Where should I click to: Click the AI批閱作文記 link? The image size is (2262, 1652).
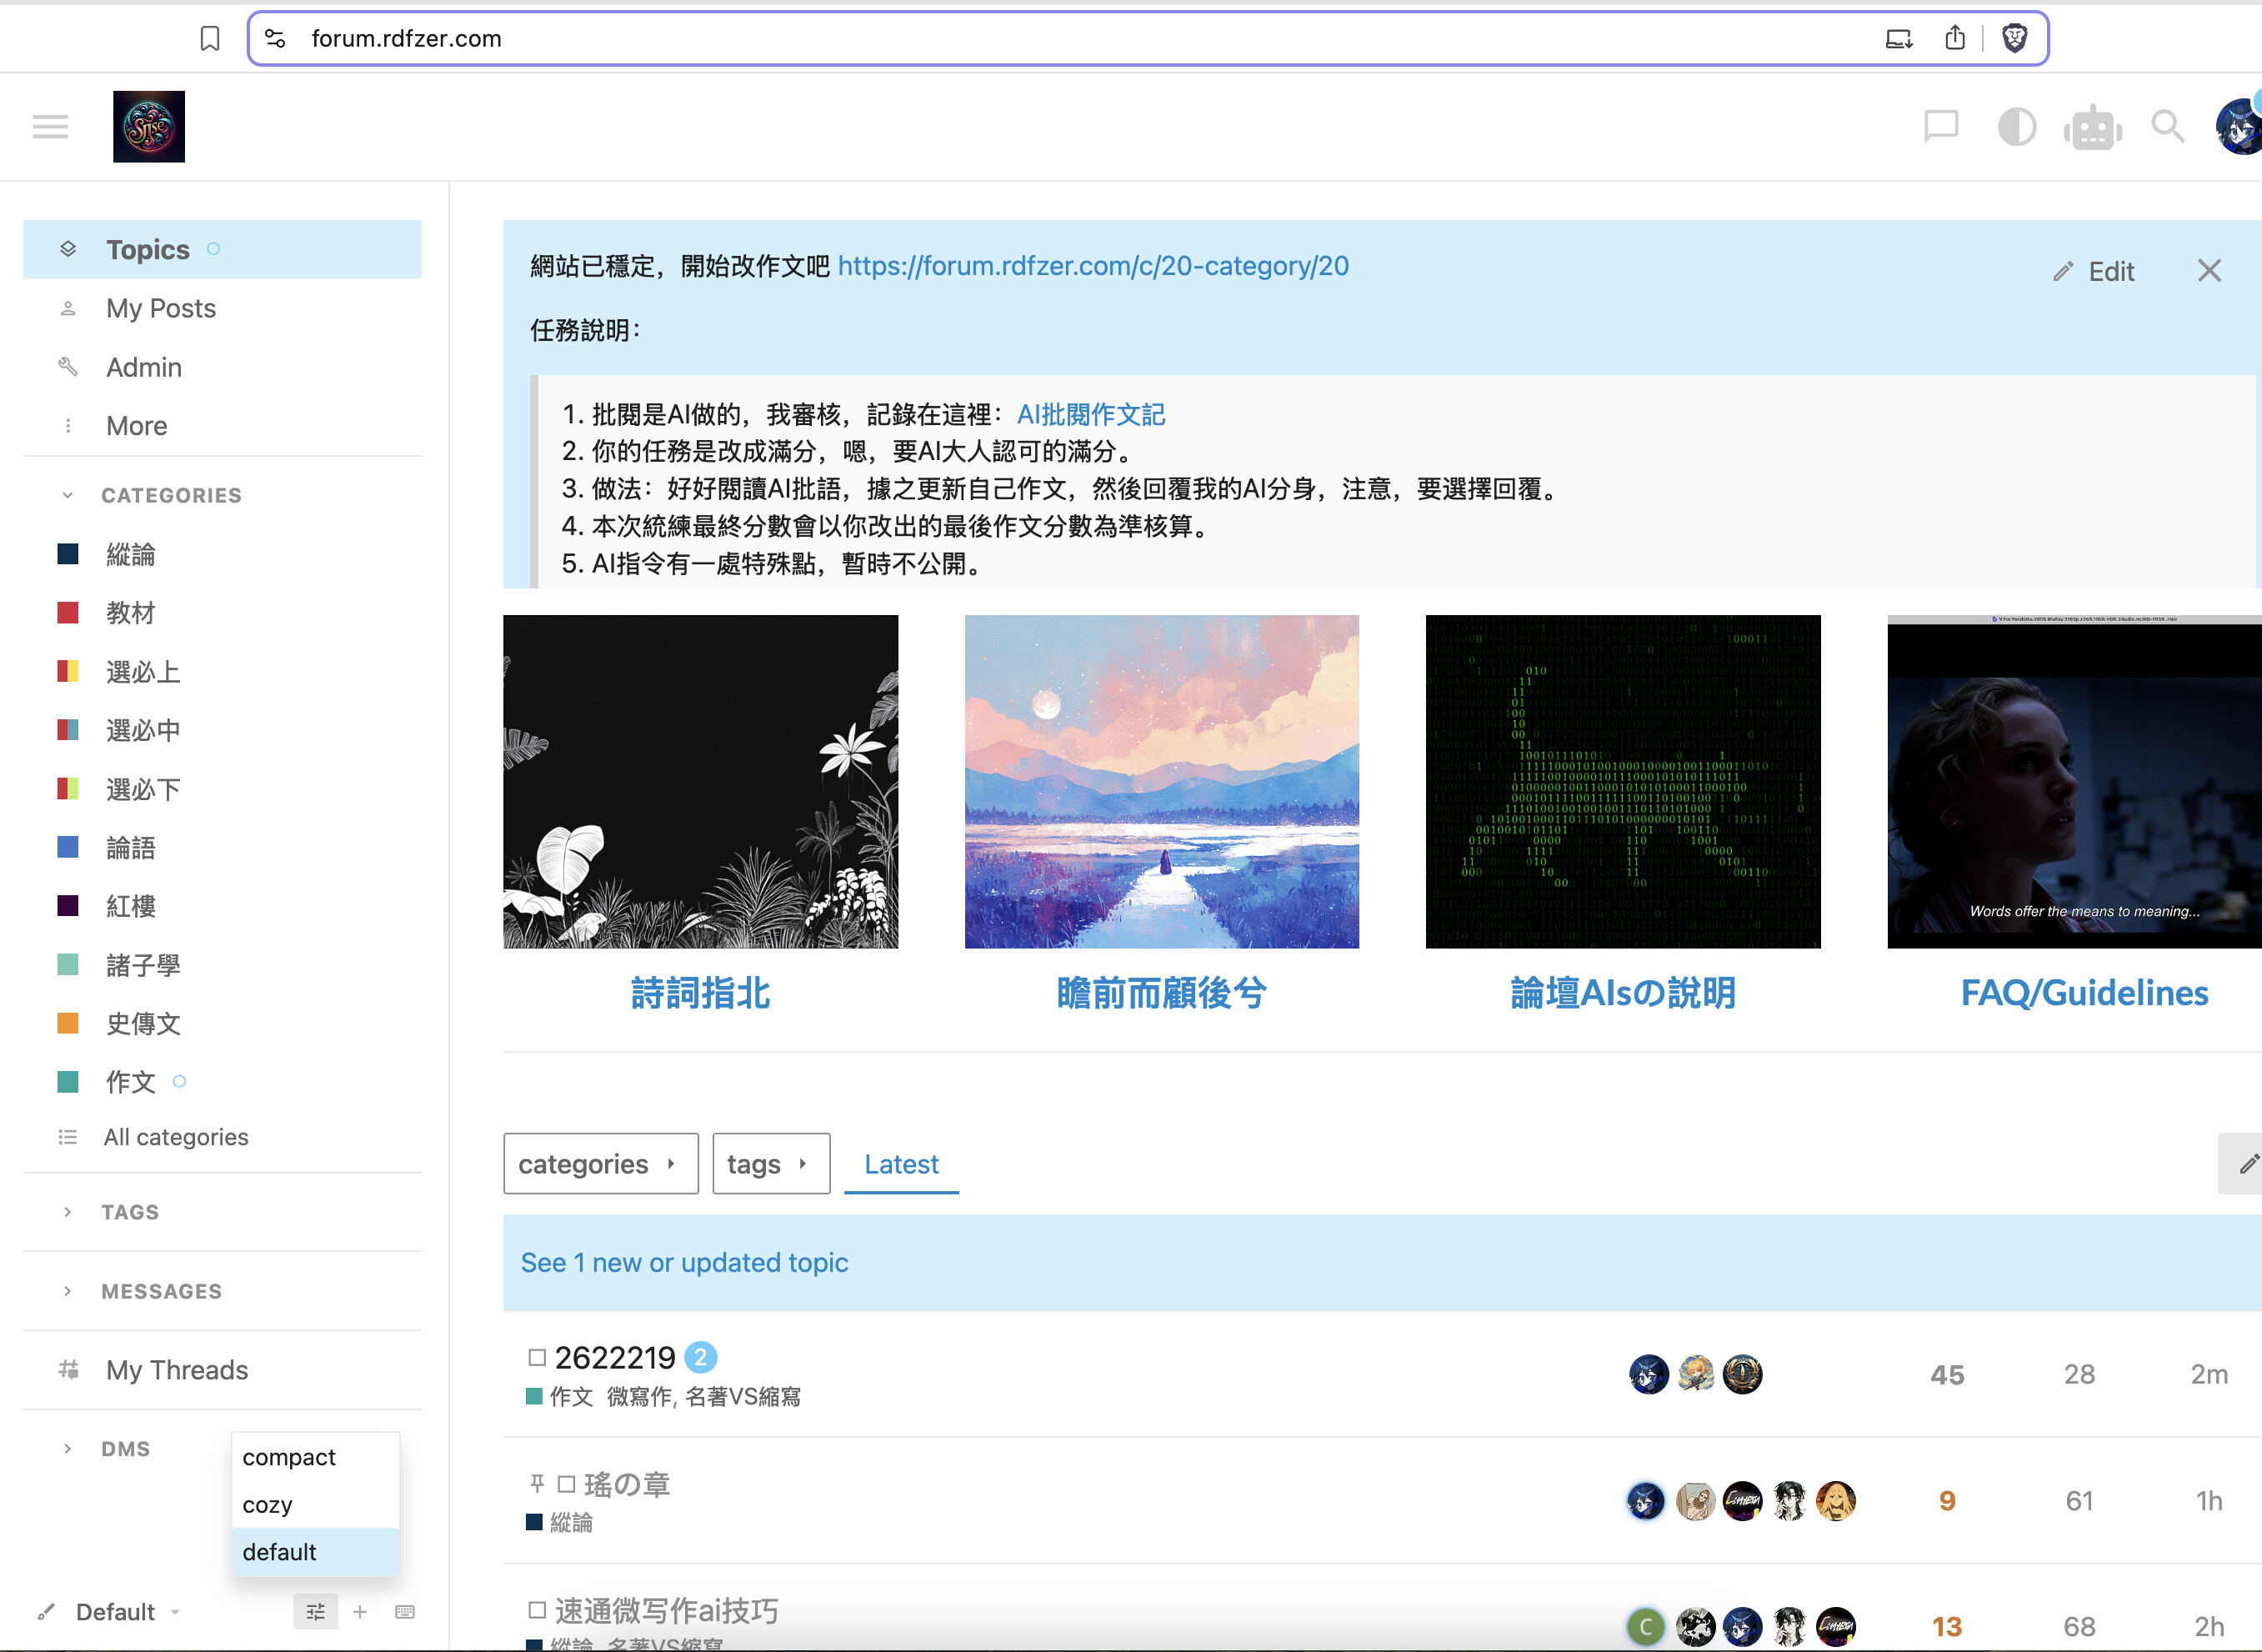(x=1091, y=414)
